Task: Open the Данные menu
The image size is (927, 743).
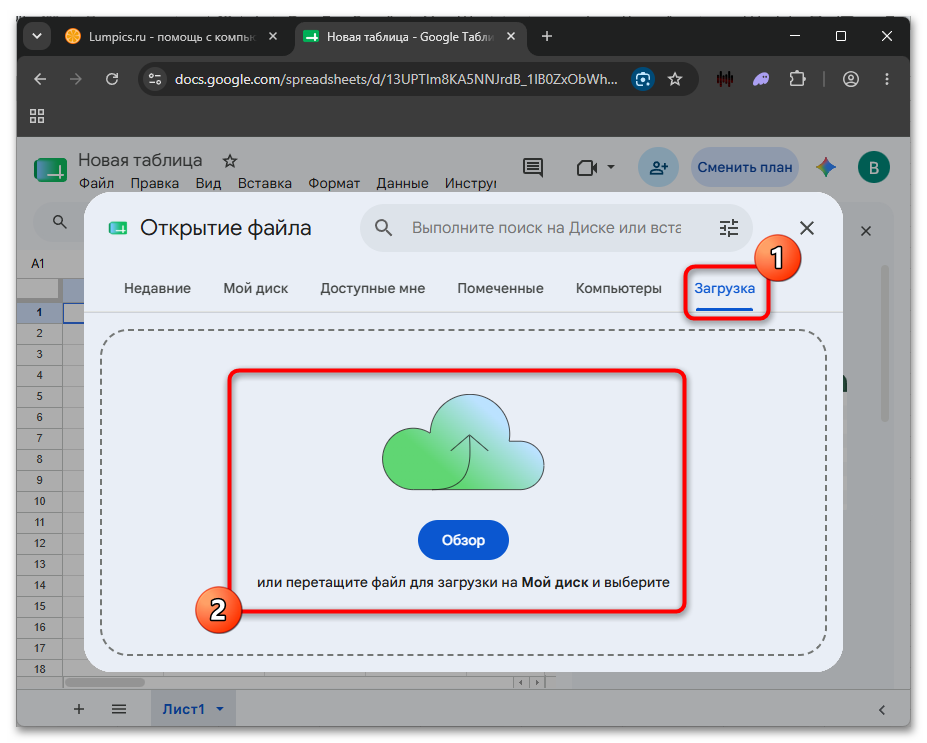Action: [x=402, y=183]
